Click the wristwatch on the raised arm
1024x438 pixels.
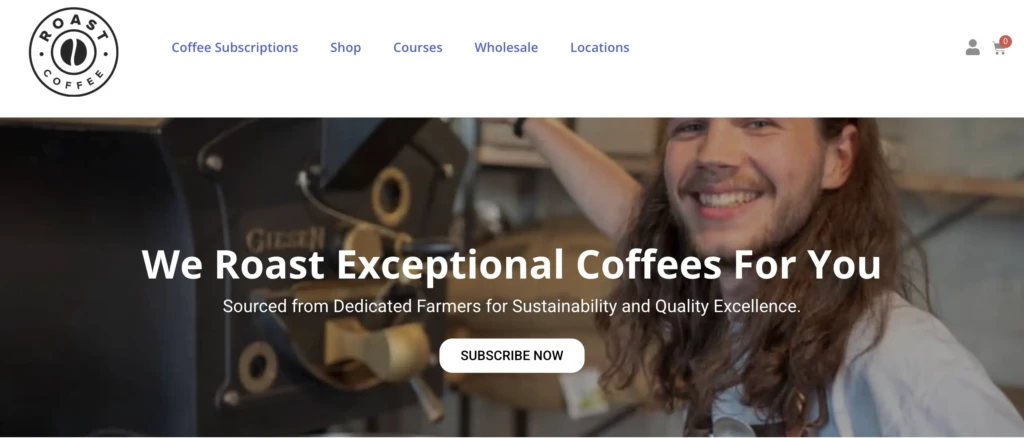[519, 127]
